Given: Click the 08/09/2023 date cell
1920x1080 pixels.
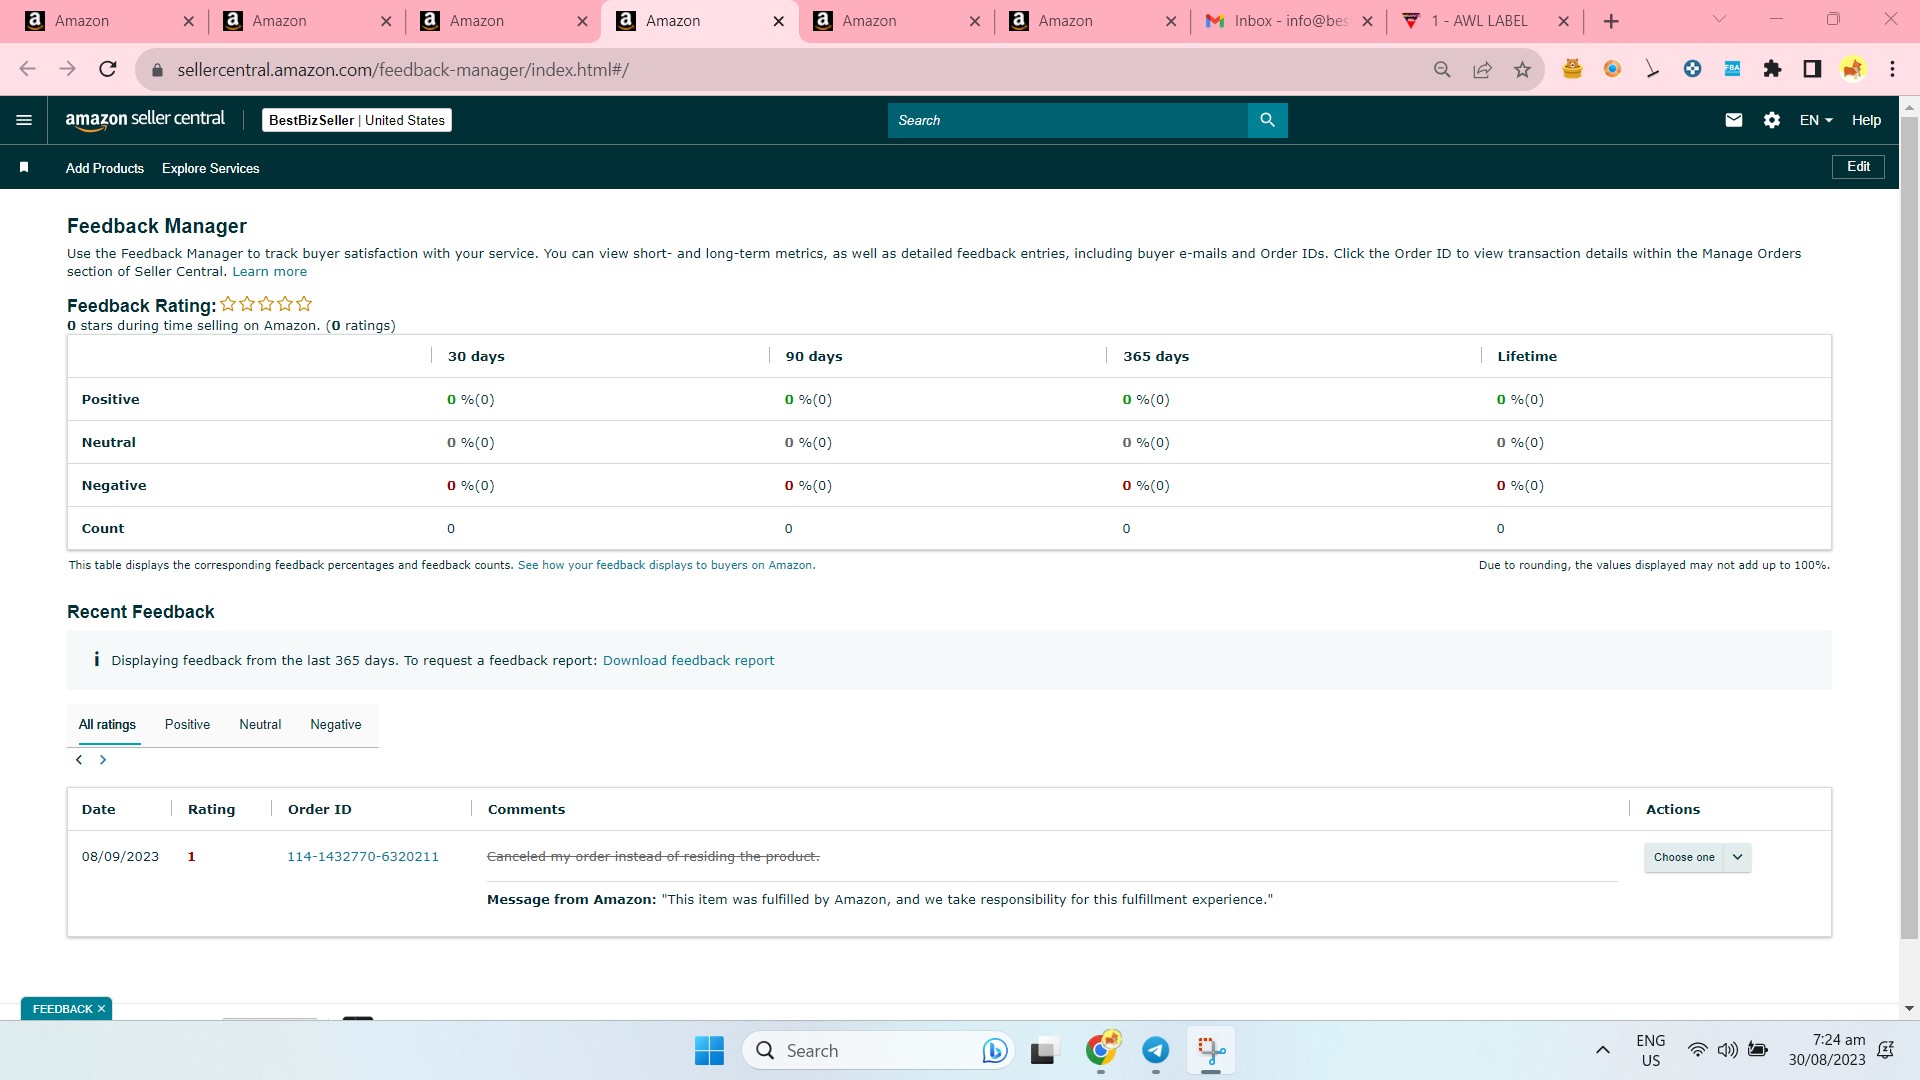Looking at the screenshot, I should [x=120, y=856].
